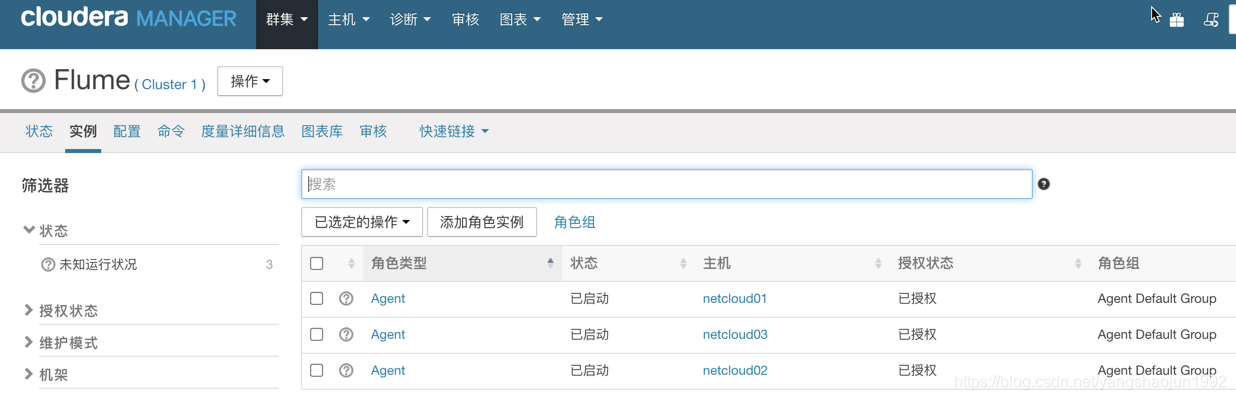Image resolution: width=1236 pixels, height=400 pixels.
Task: Open the 快速链接 dropdown
Action: [454, 131]
